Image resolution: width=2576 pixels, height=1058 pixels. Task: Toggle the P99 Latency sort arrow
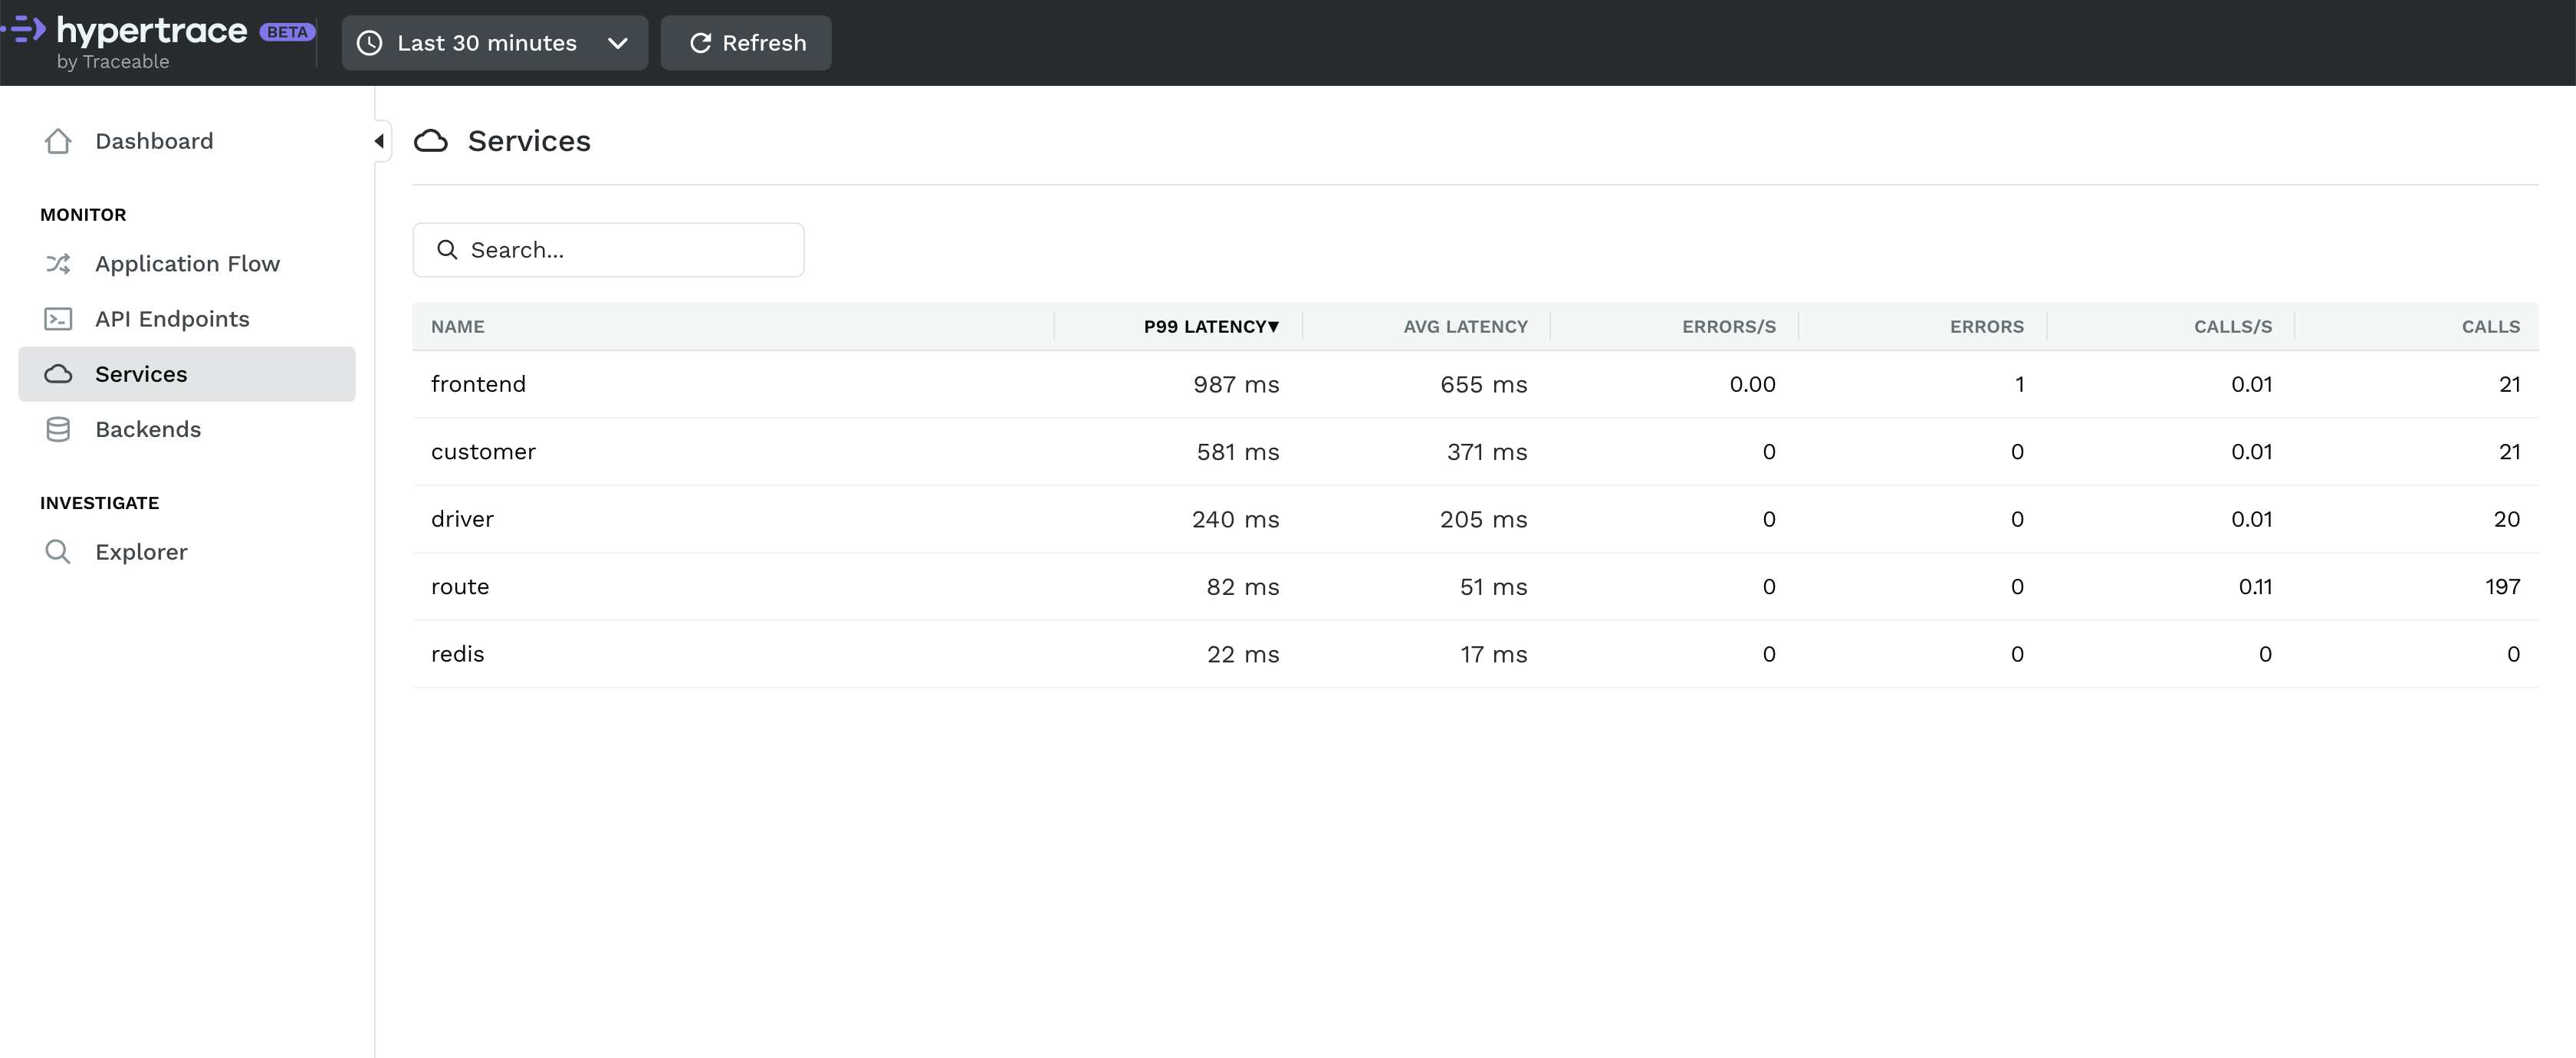click(1273, 327)
